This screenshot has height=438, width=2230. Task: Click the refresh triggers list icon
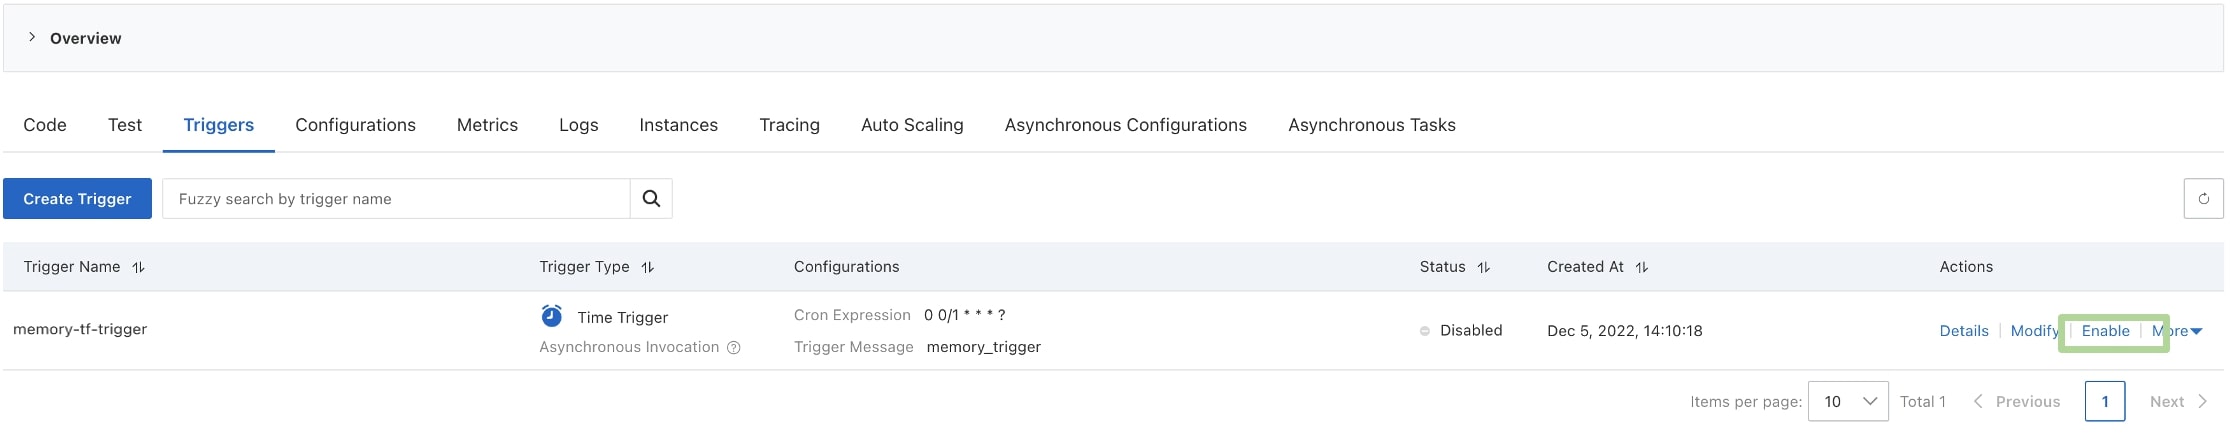coord(2203,199)
